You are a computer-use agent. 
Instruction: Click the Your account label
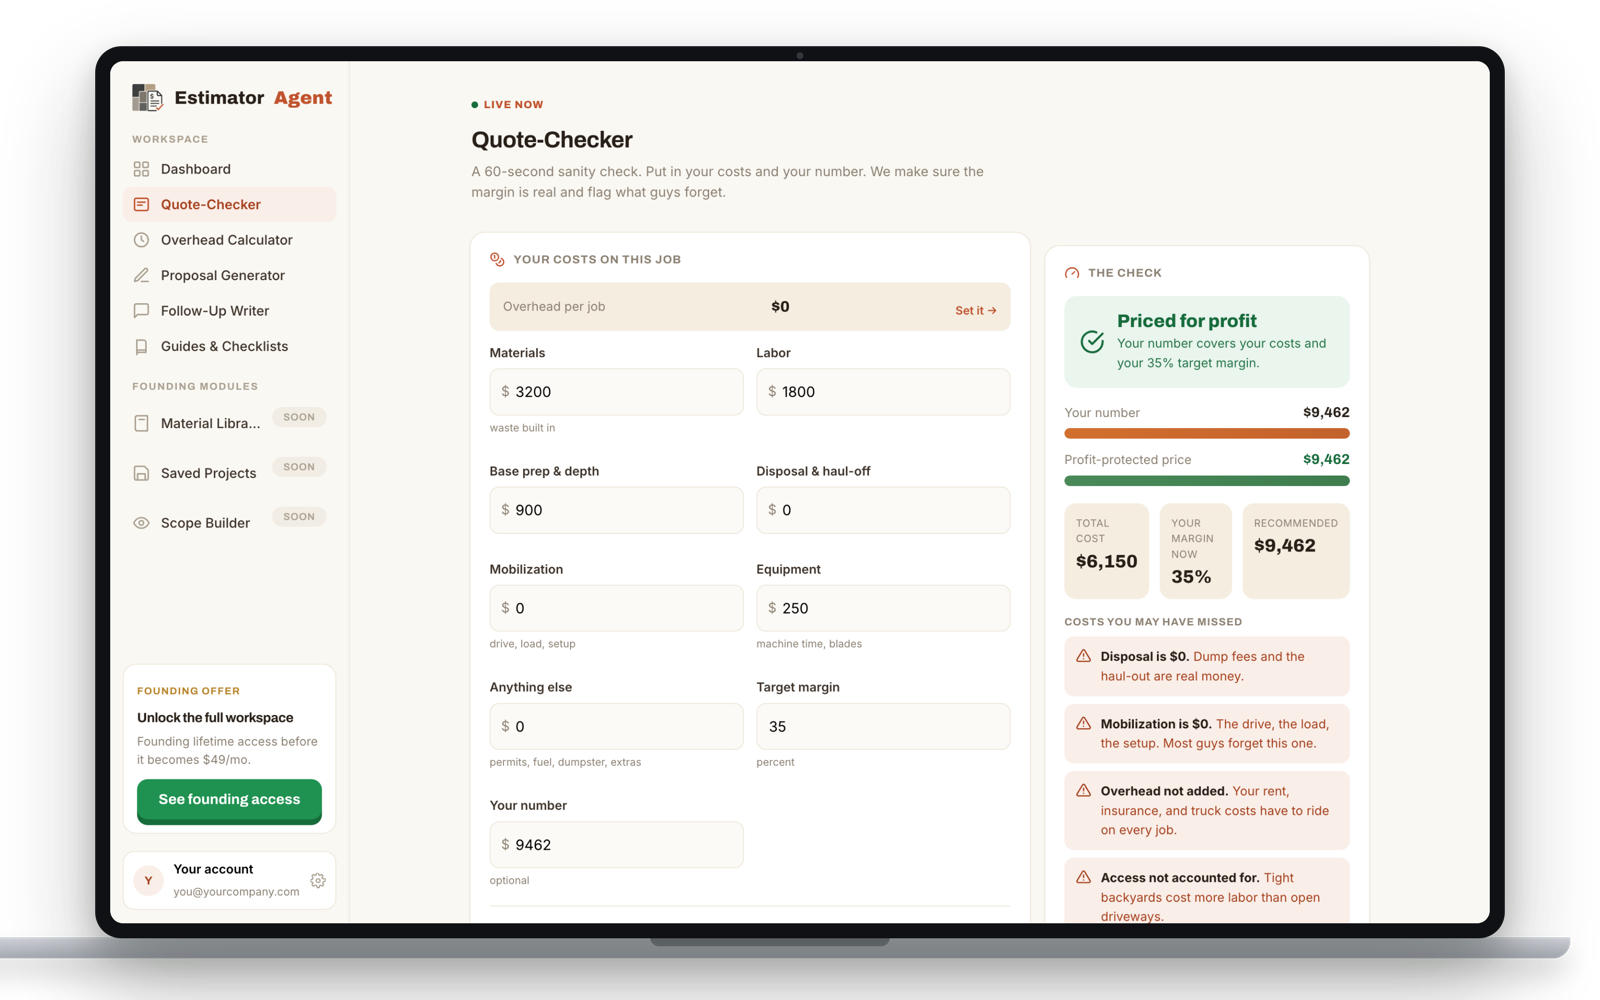(213, 869)
